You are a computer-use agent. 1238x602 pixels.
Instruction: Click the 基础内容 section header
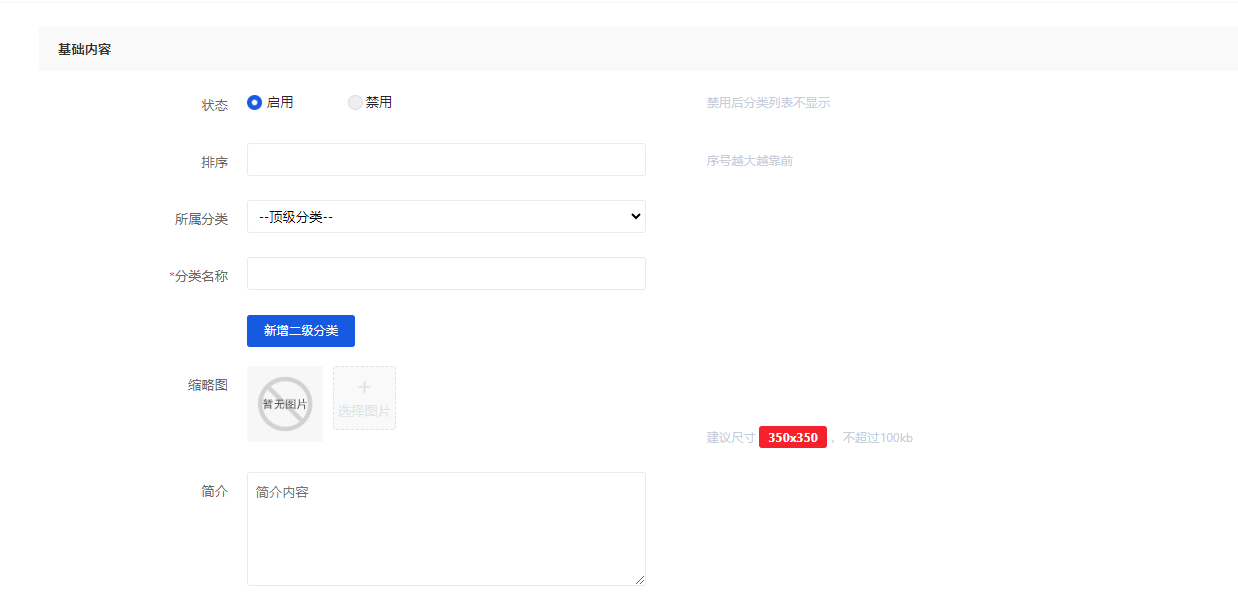click(85, 49)
